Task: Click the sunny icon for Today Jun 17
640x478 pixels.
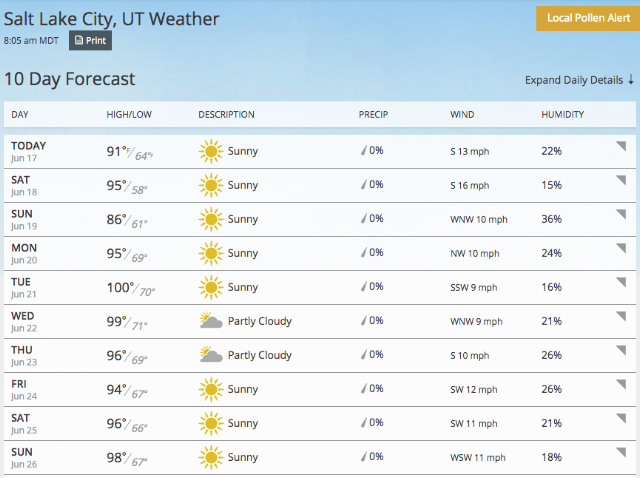Action: pyautogui.click(x=211, y=151)
